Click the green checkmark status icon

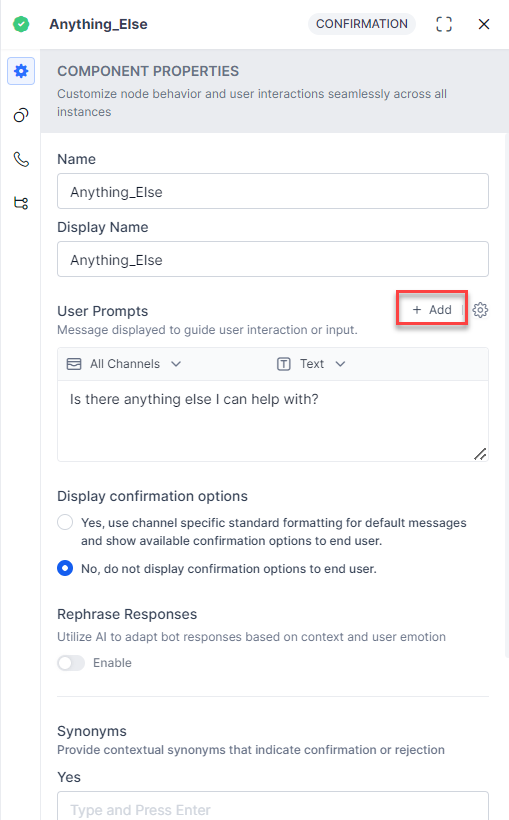coord(21,24)
